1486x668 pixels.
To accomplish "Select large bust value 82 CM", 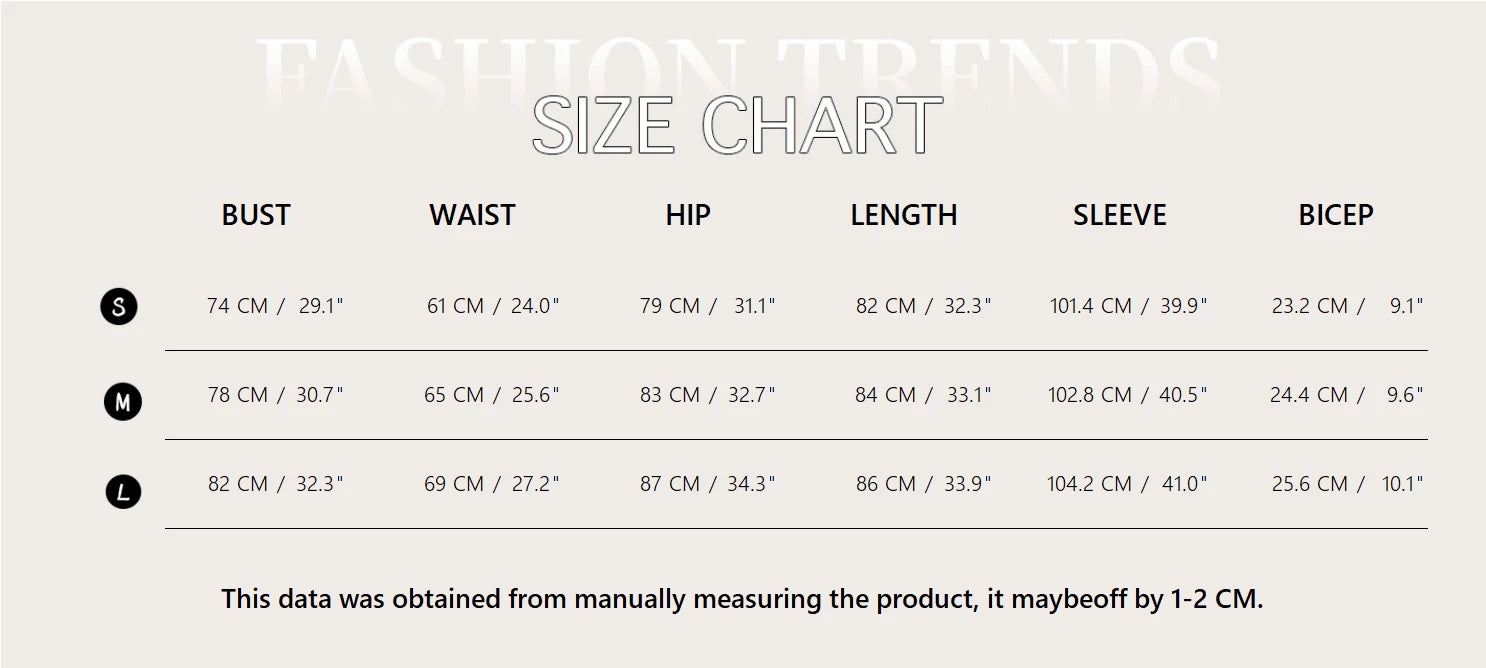I will click(238, 484).
